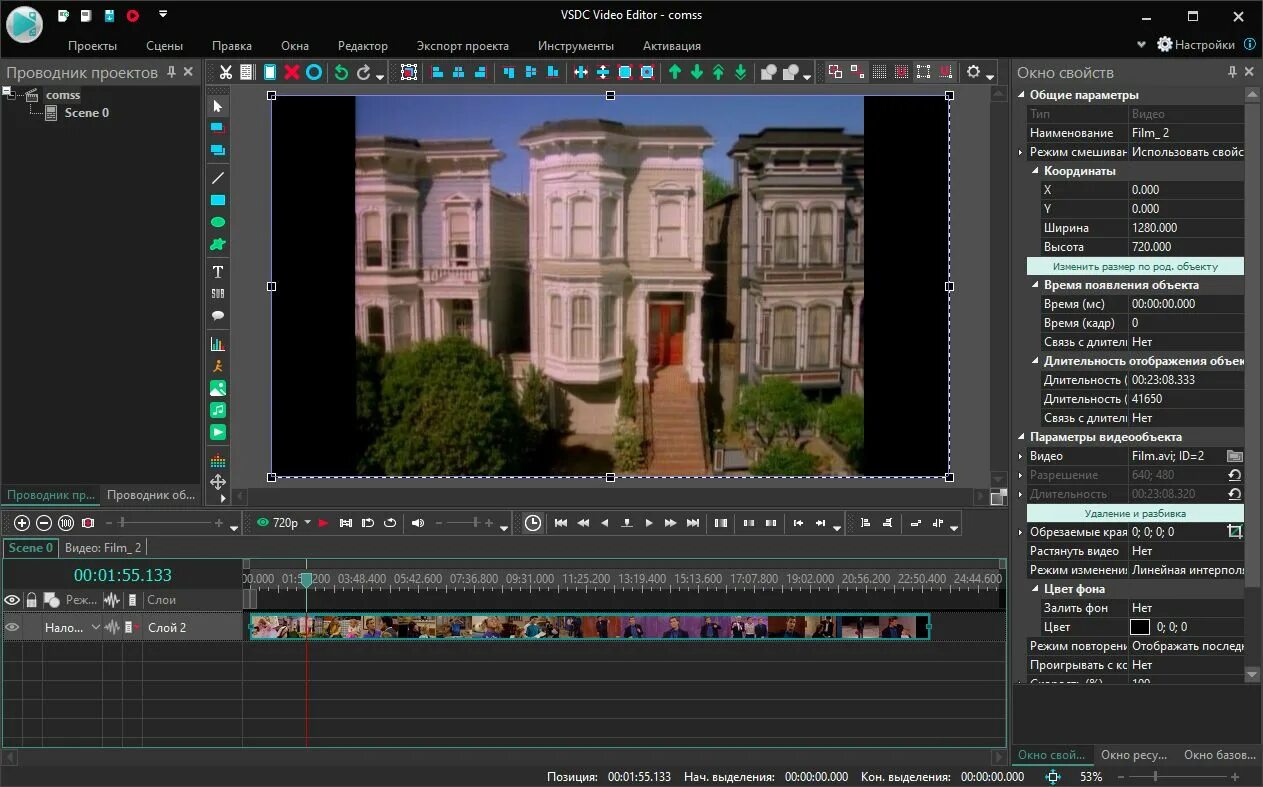Toggle layer lock icon in timeline header
Image resolution: width=1263 pixels, height=787 pixels.
pos(31,599)
